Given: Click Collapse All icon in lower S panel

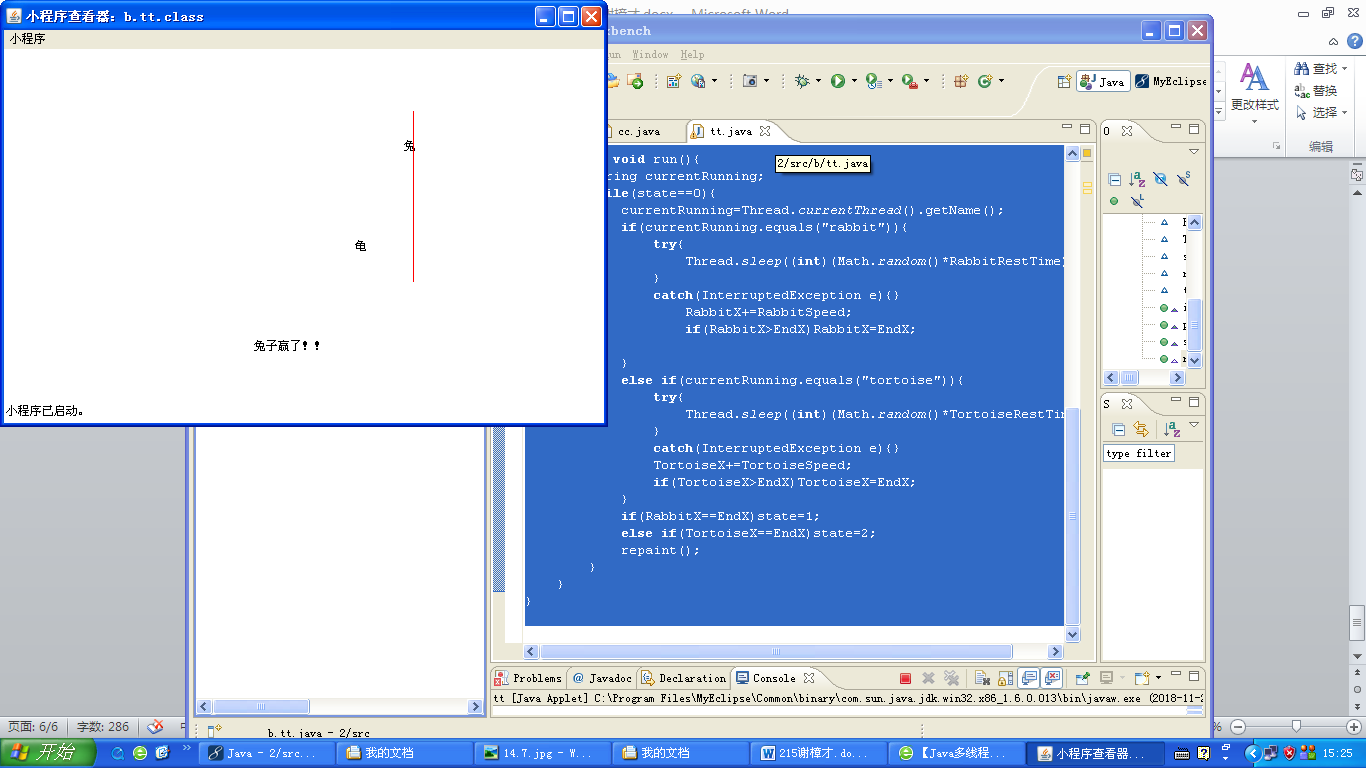Looking at the screenshot, I should point(1118,430).
